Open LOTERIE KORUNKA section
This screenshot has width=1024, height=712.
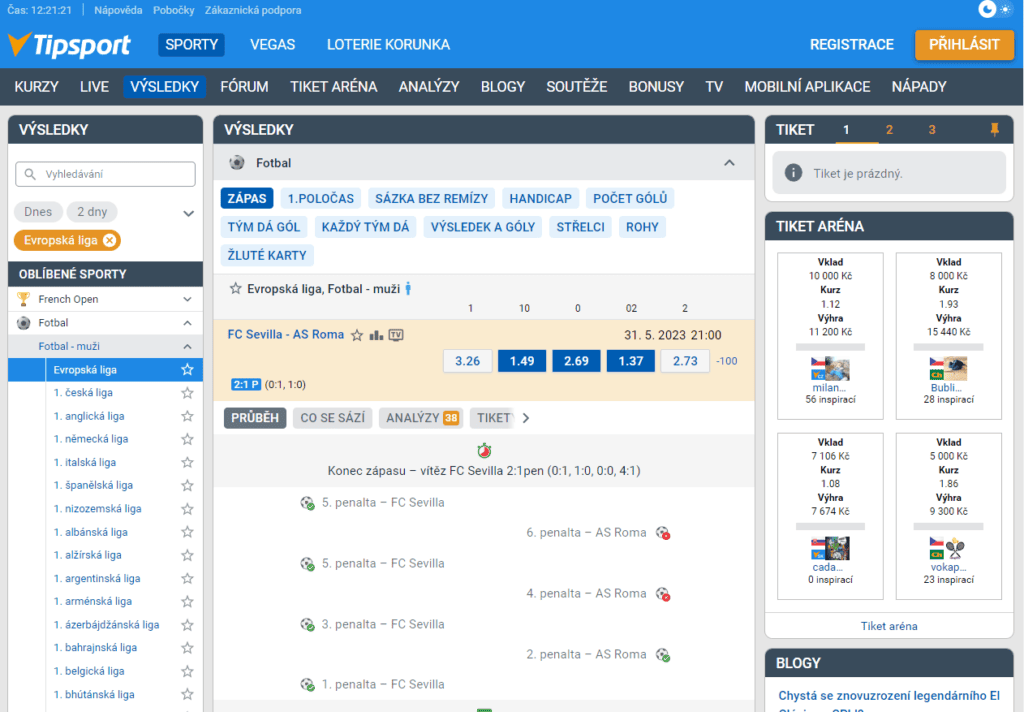pos(388,45)
